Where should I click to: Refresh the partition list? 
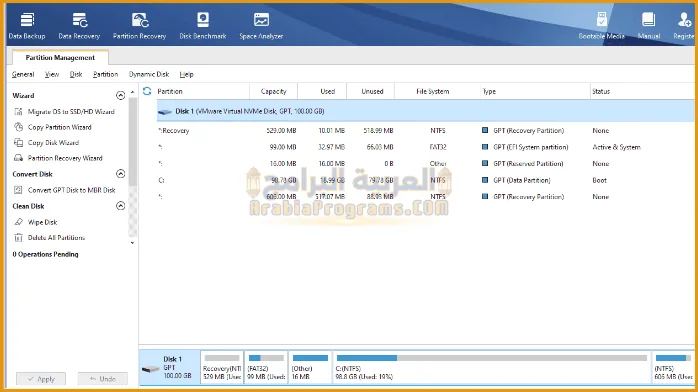click(147, 91)
